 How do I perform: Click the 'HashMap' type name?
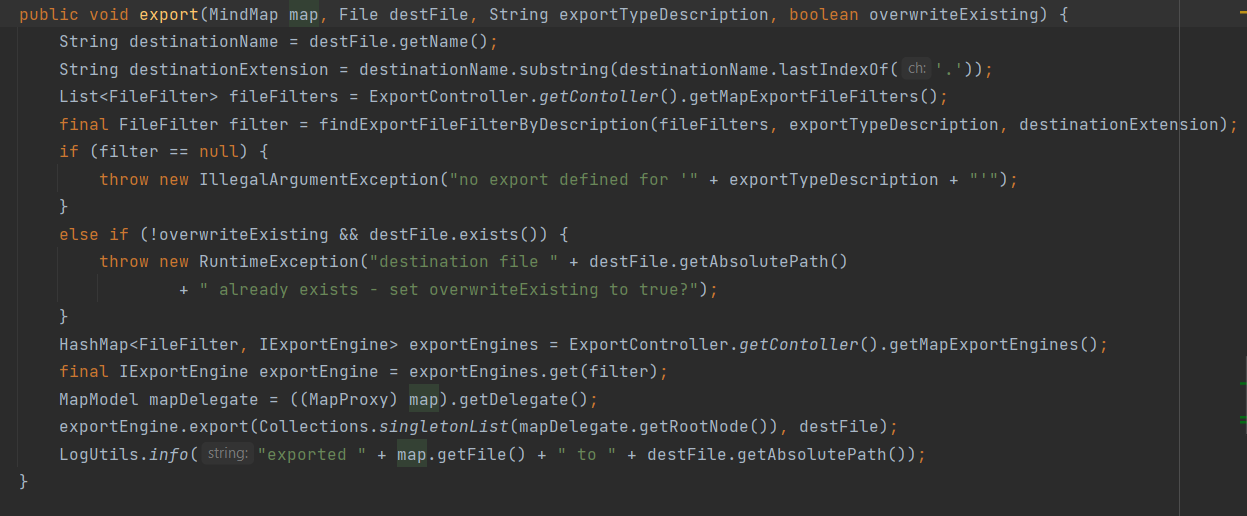pyautogui.click(x=94, y=344)
